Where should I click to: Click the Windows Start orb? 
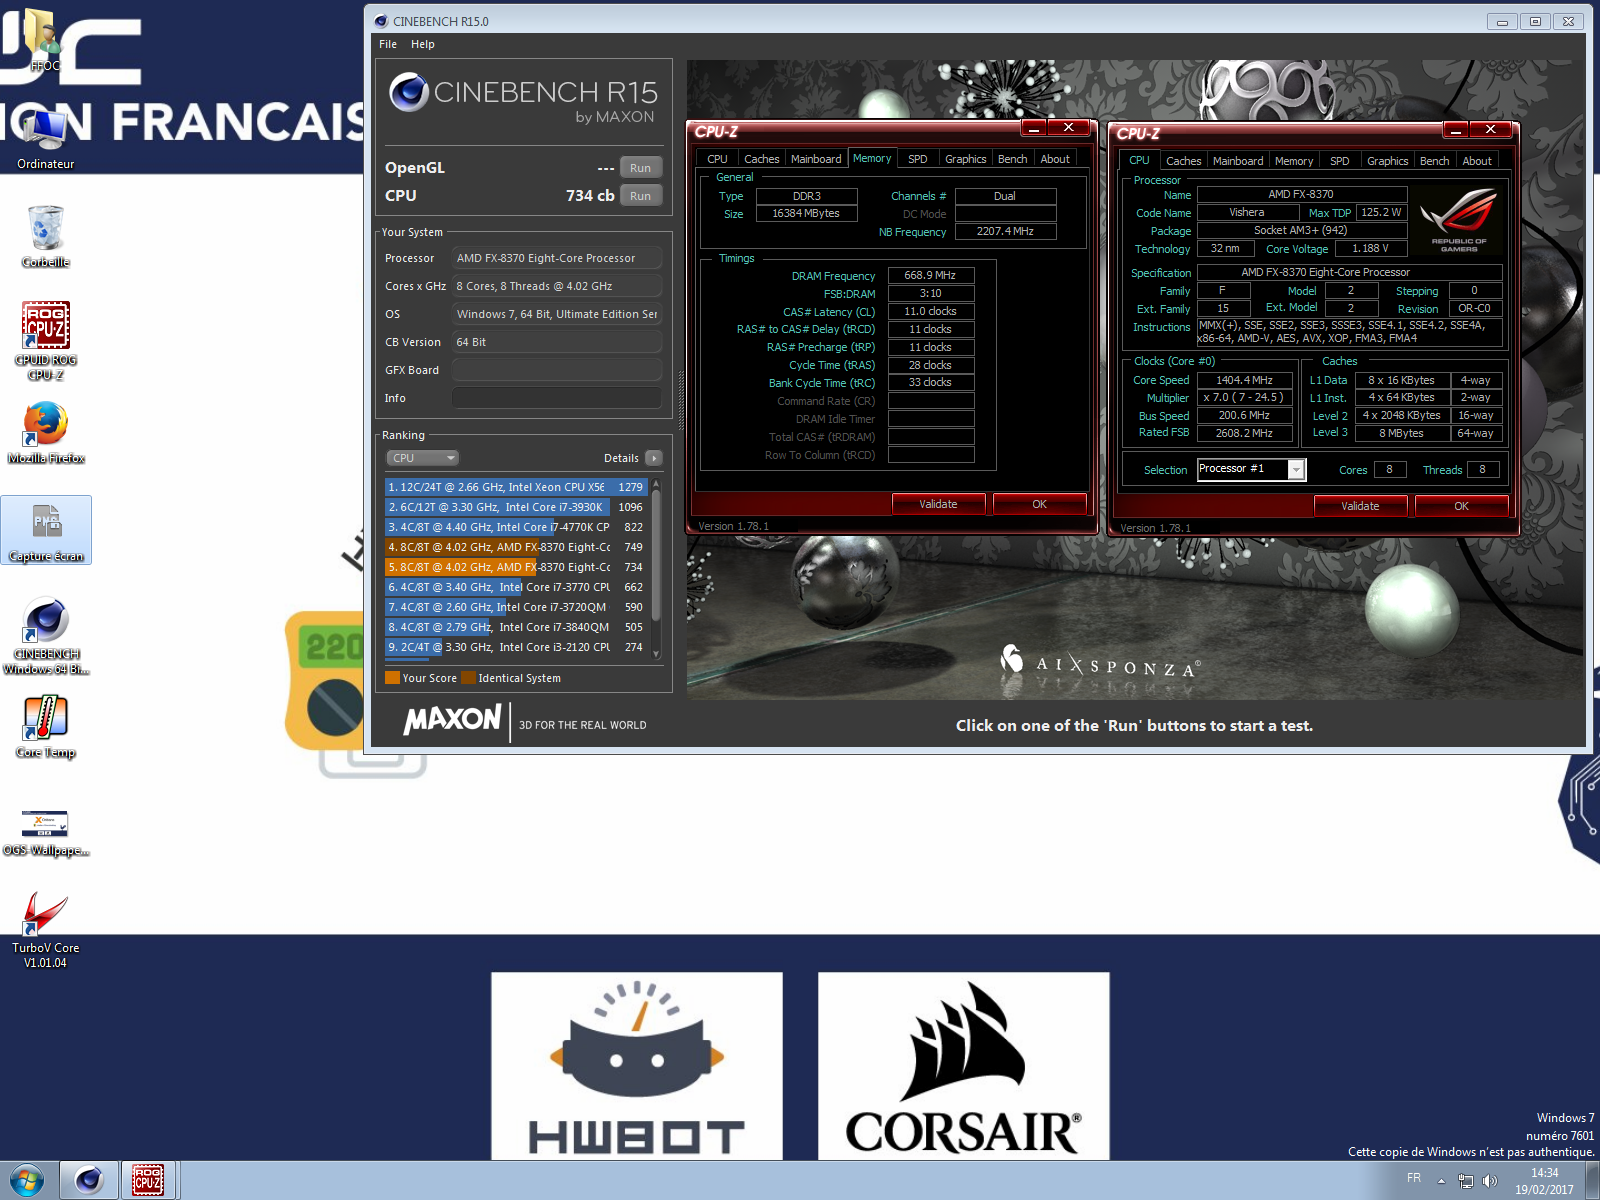(x=27, y=1181)
